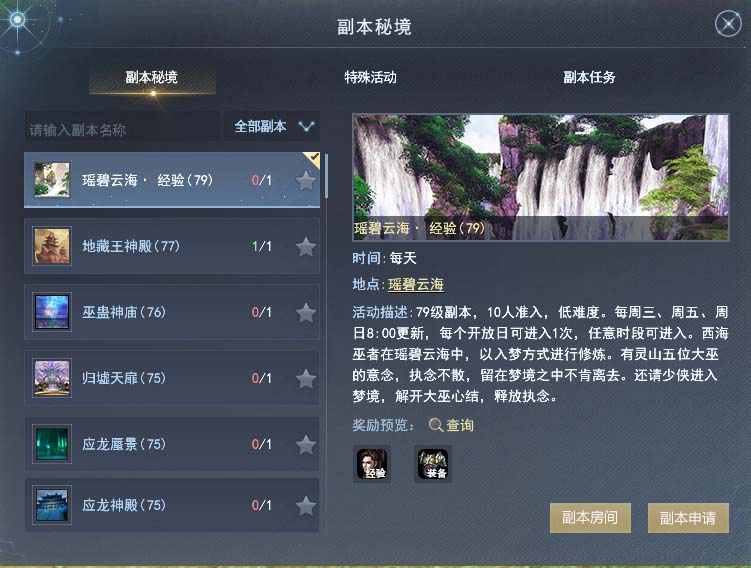Select the 归墟天扉 dungeon thumbnail icon
Viewport: 751px width, 568px height.
pyautogui.click(x=52, y=378)
